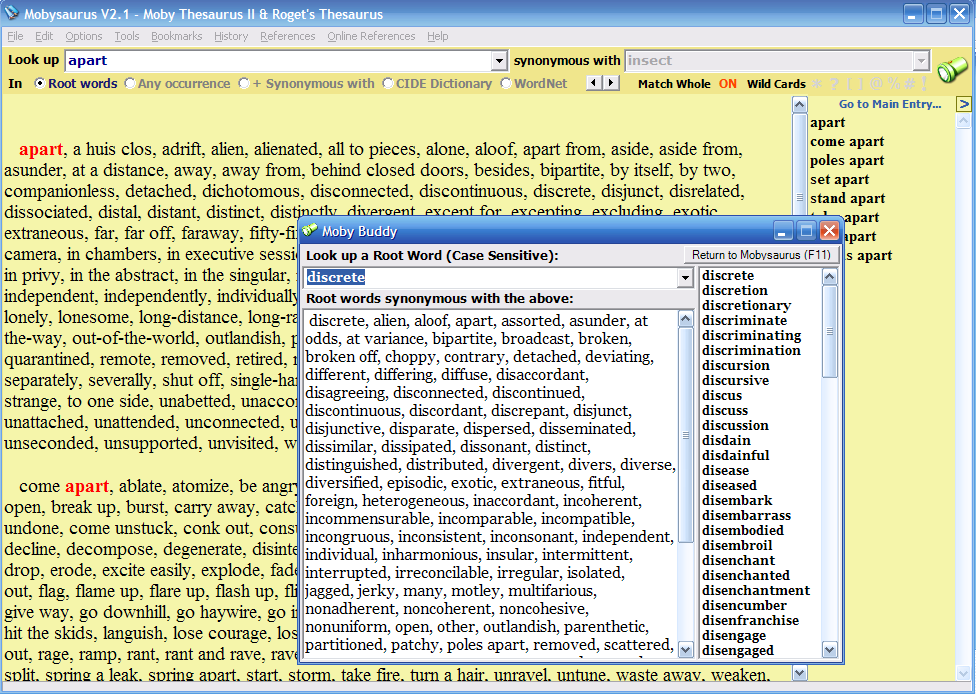Image resolution: width=976 pixels, height=694 pixels.
Task: Click the Go to Main Entry link
Action: tap(889, 104)
